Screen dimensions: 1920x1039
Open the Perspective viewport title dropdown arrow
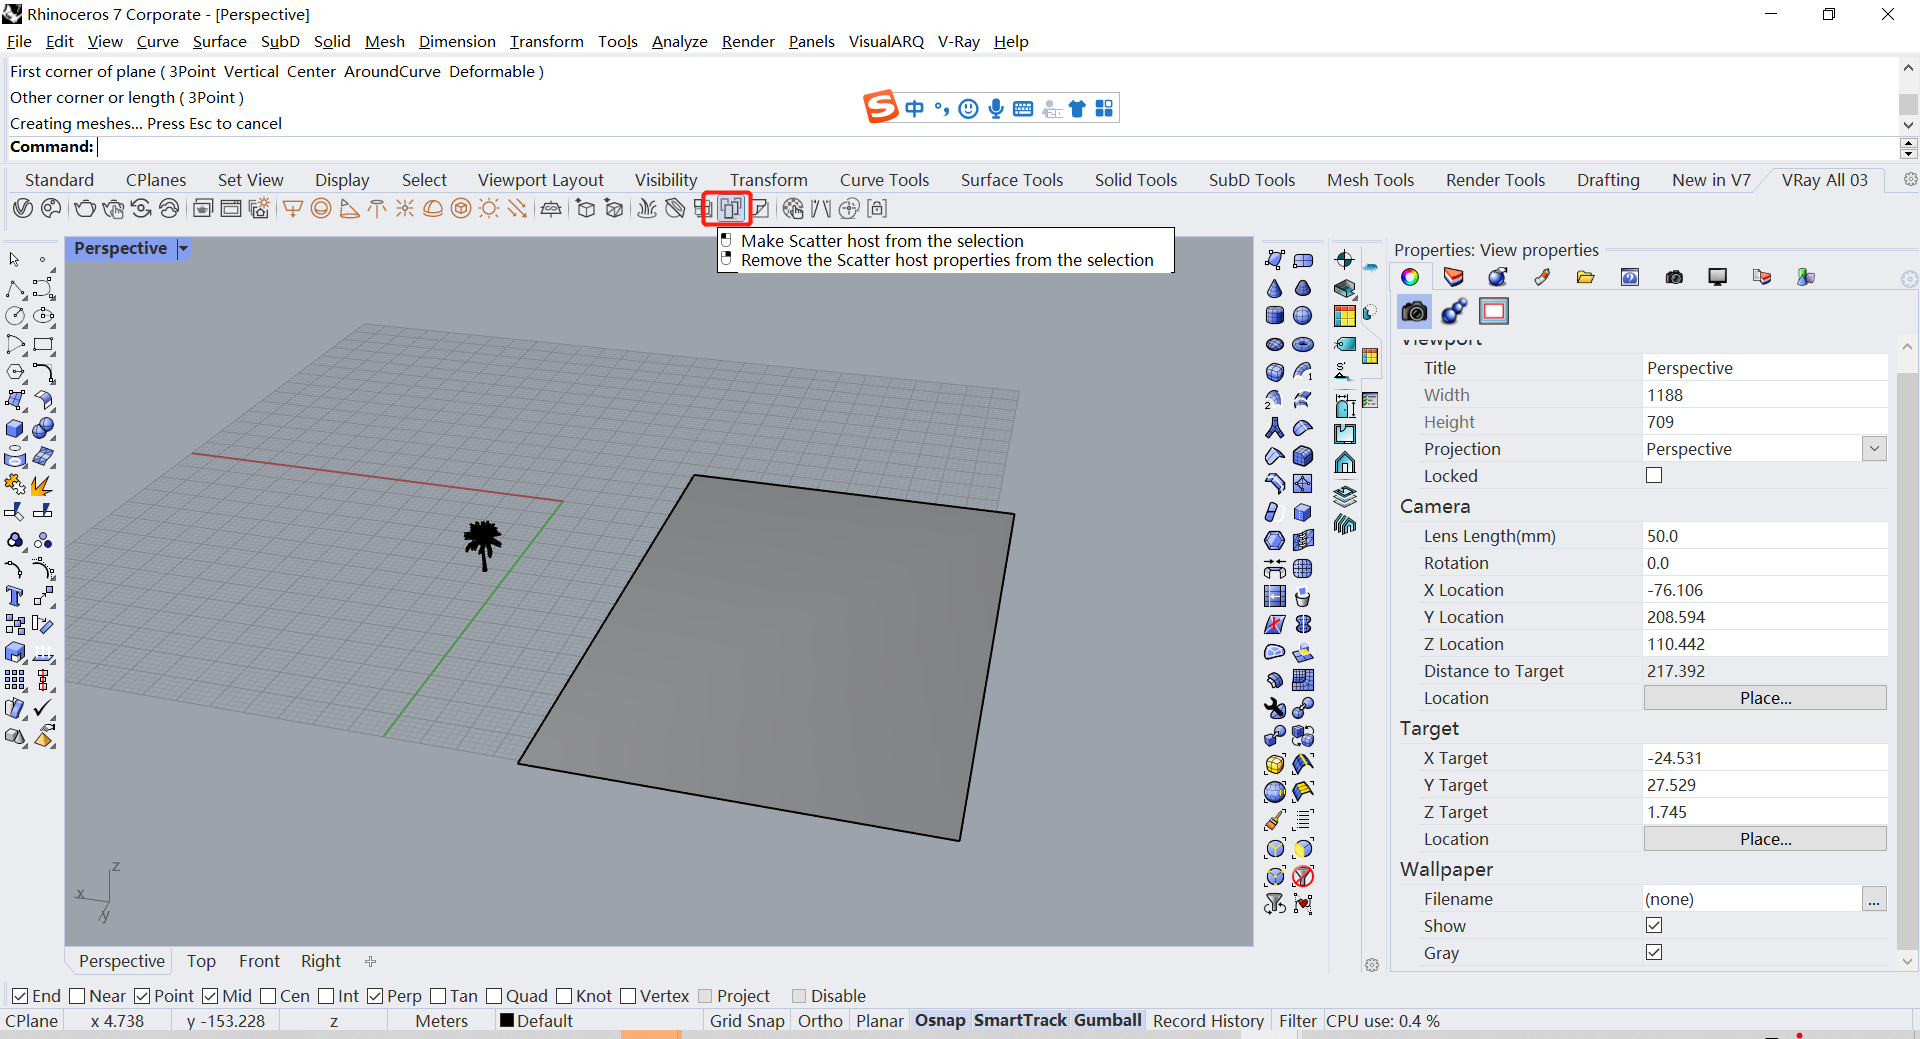(183, 249)
